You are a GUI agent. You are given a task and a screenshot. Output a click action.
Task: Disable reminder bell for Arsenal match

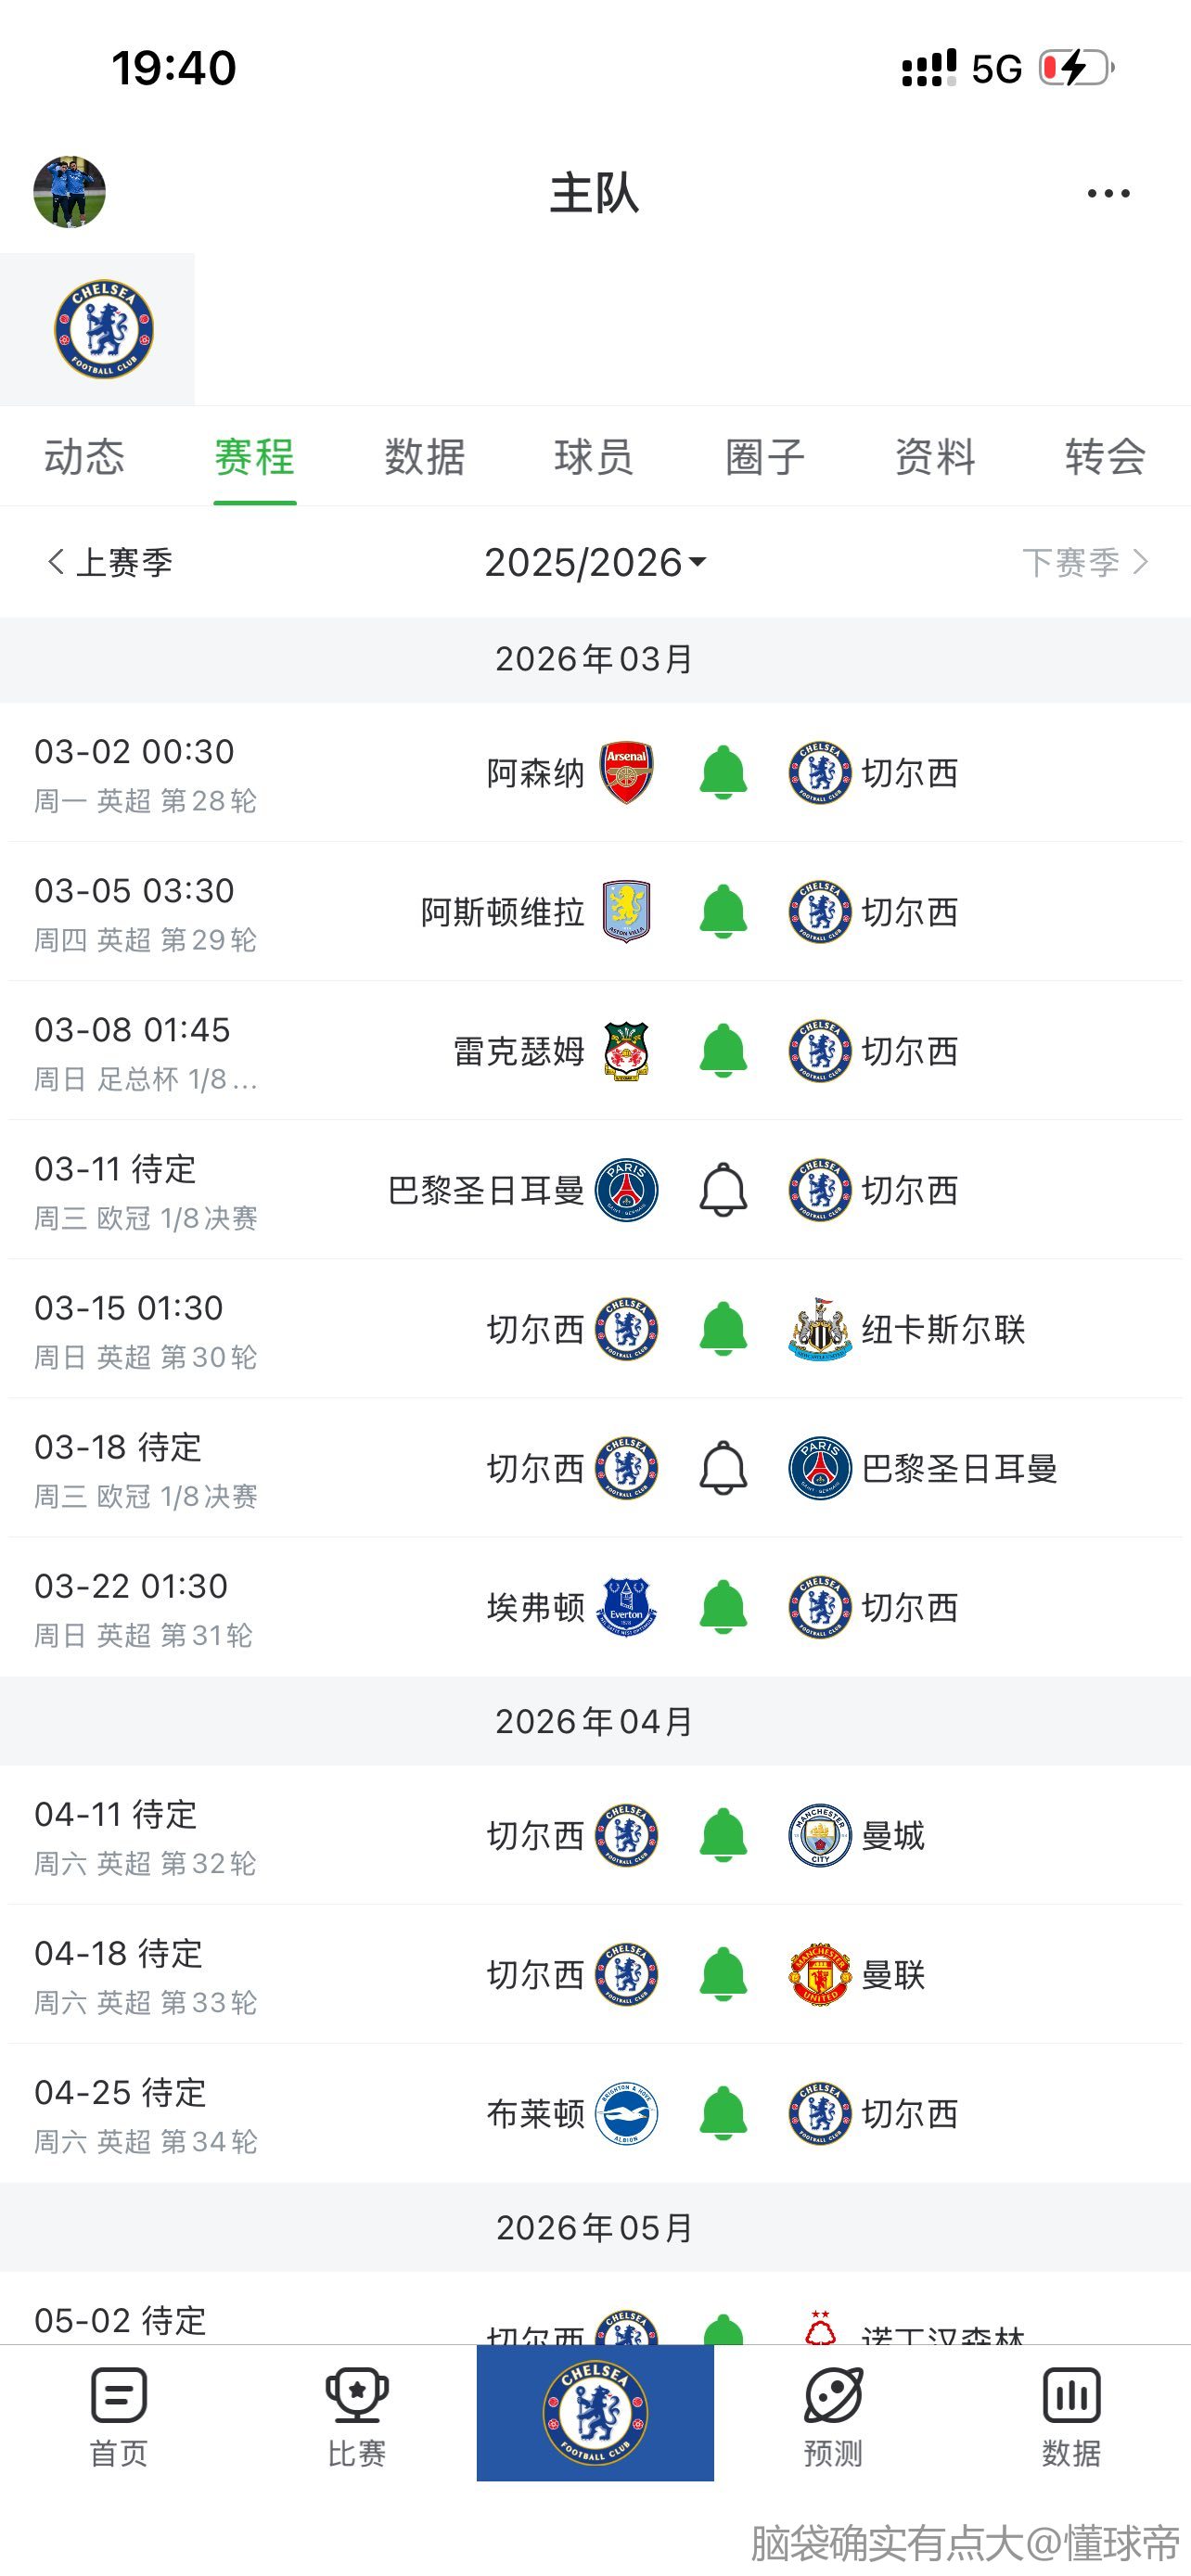pyautogui.click(x=723, y=772)
